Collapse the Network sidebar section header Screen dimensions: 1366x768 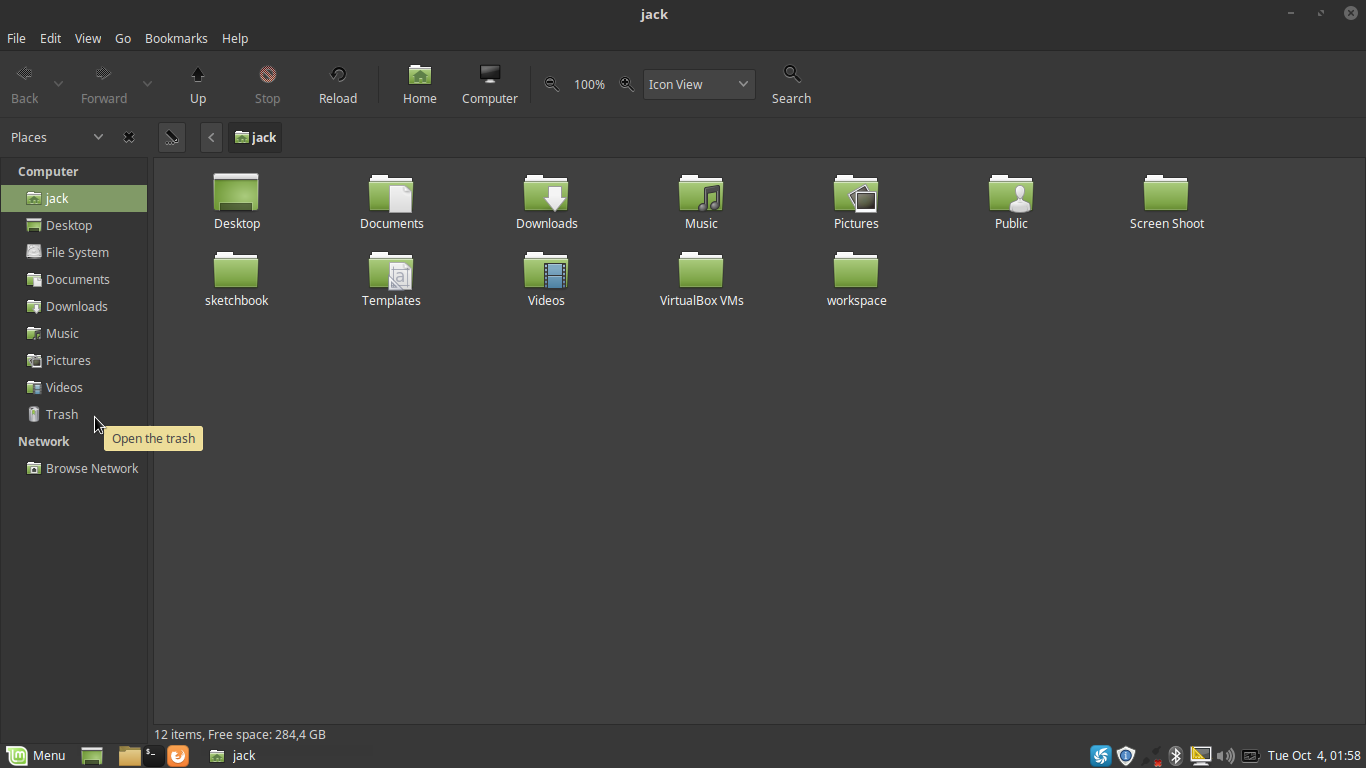pos(44,441)
